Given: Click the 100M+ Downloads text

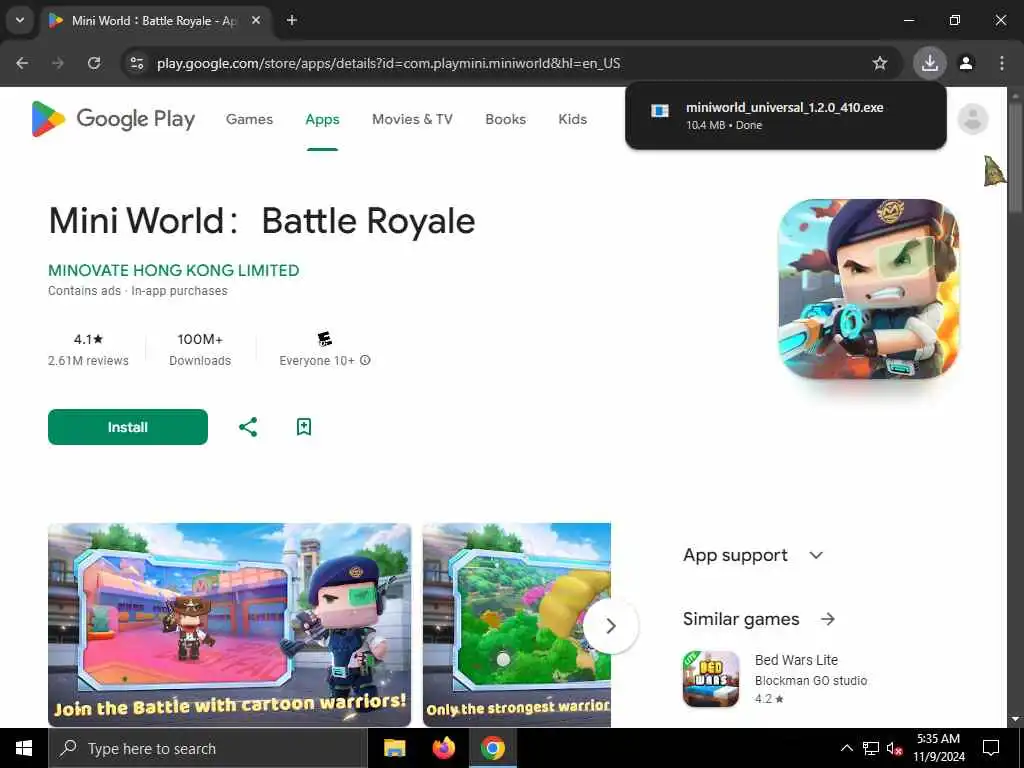Looking at the screenshot, I should click(200, 349).
